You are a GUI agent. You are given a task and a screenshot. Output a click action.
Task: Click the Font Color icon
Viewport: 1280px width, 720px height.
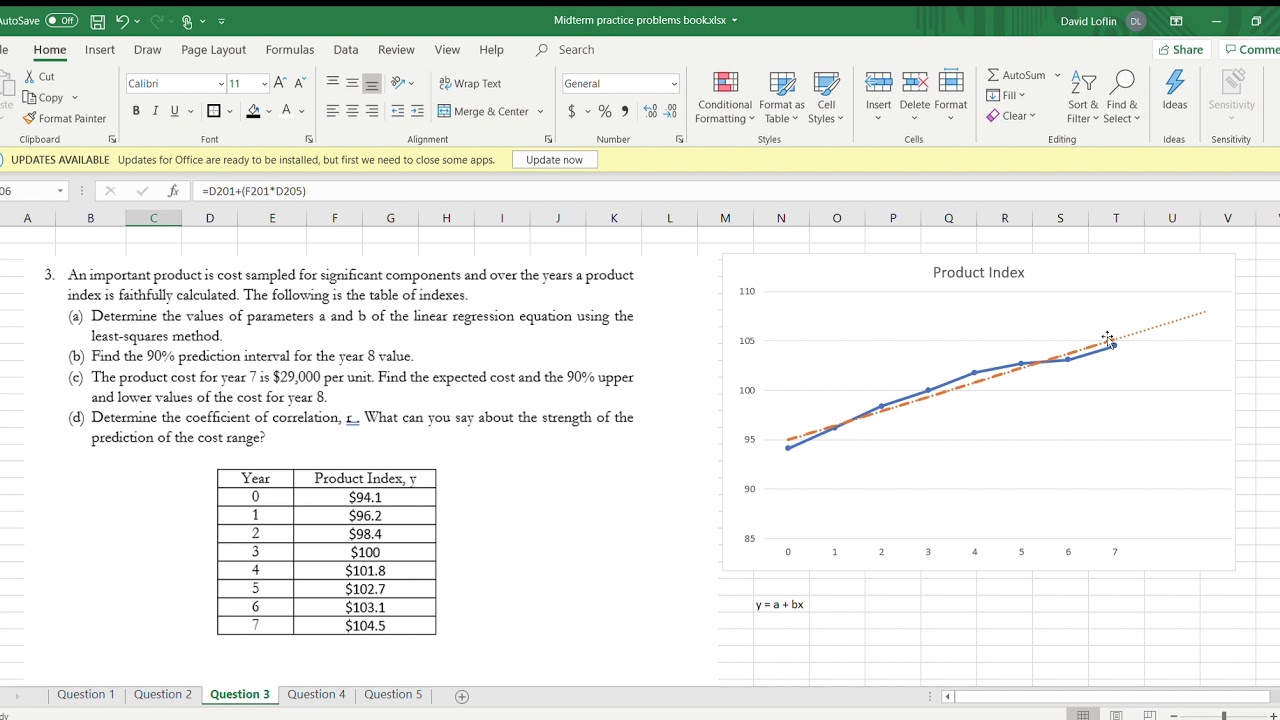[287, 111]
